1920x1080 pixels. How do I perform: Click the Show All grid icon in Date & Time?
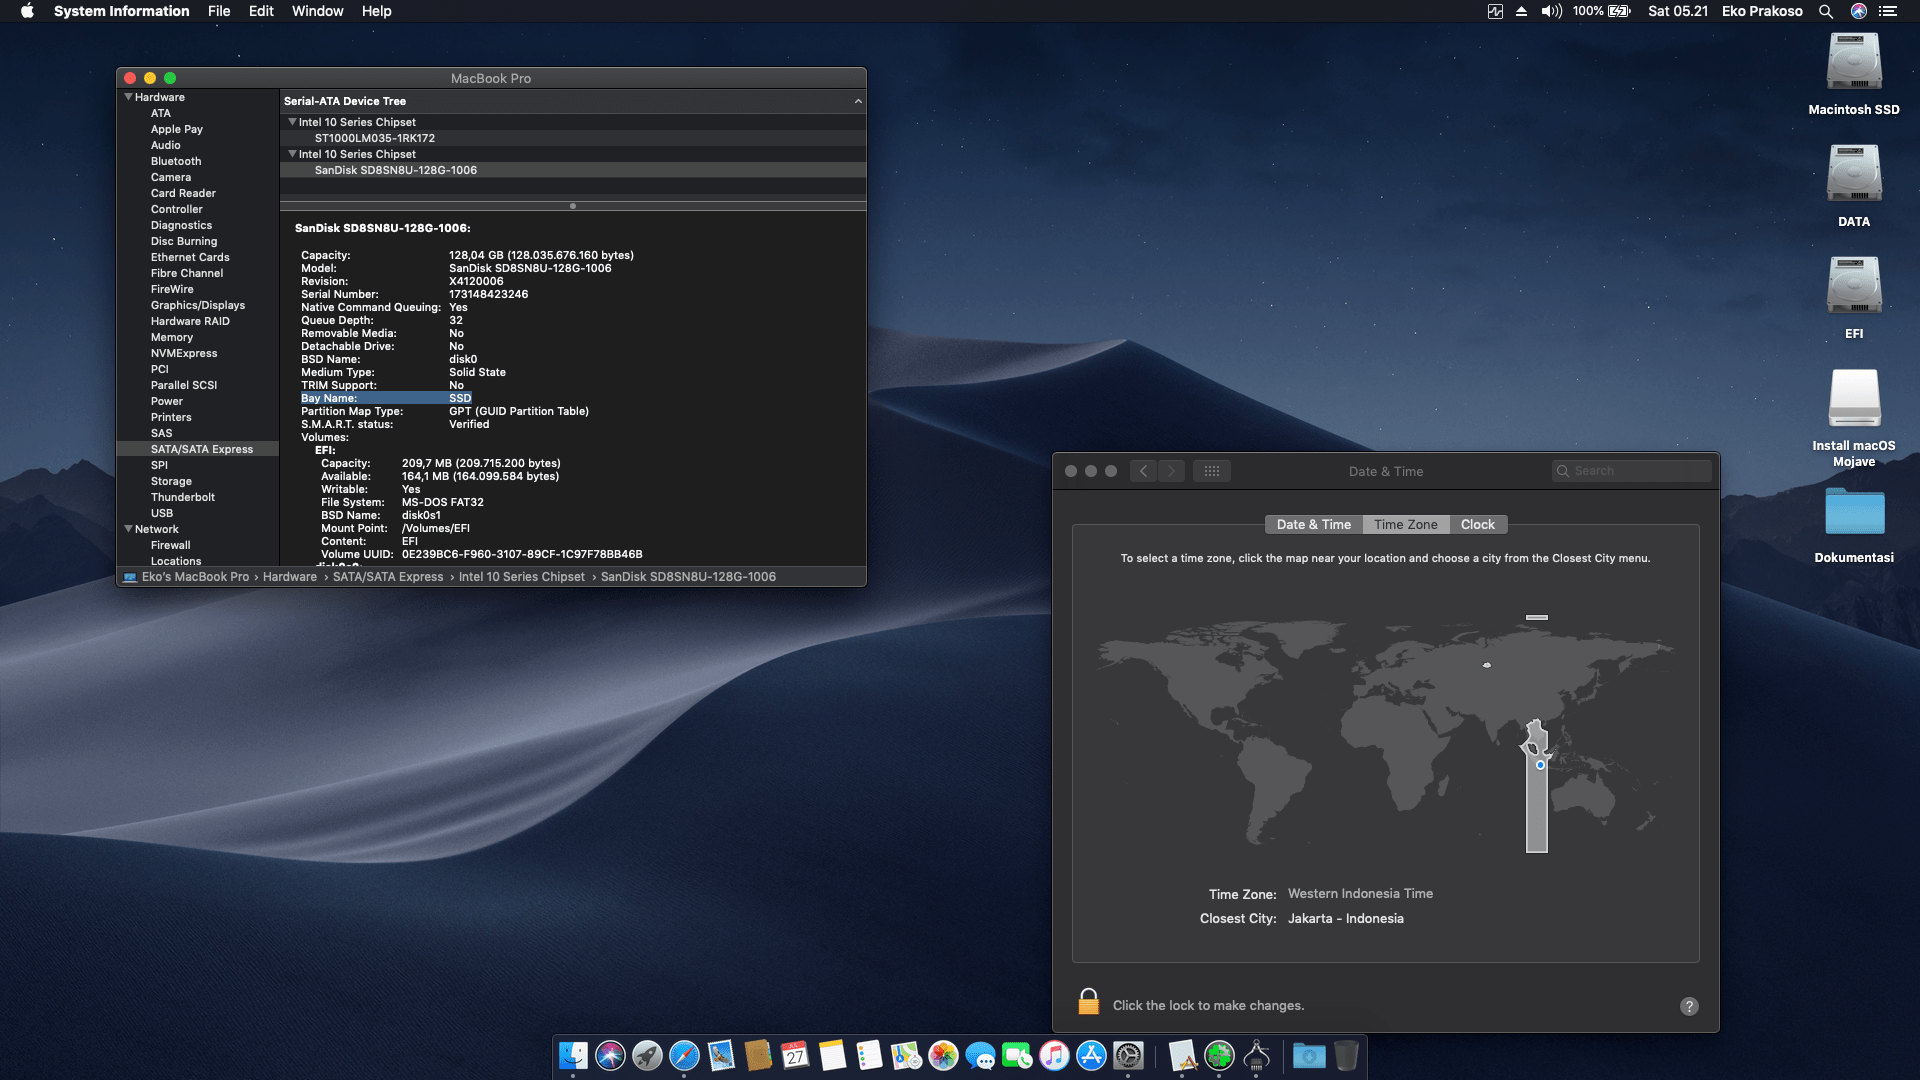(x=1211, y=470)
